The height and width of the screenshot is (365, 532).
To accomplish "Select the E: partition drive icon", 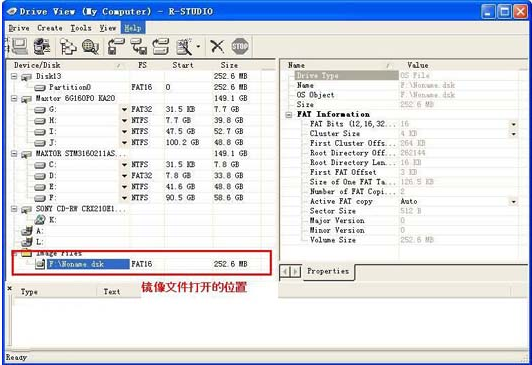I will (x=40, y=187).
